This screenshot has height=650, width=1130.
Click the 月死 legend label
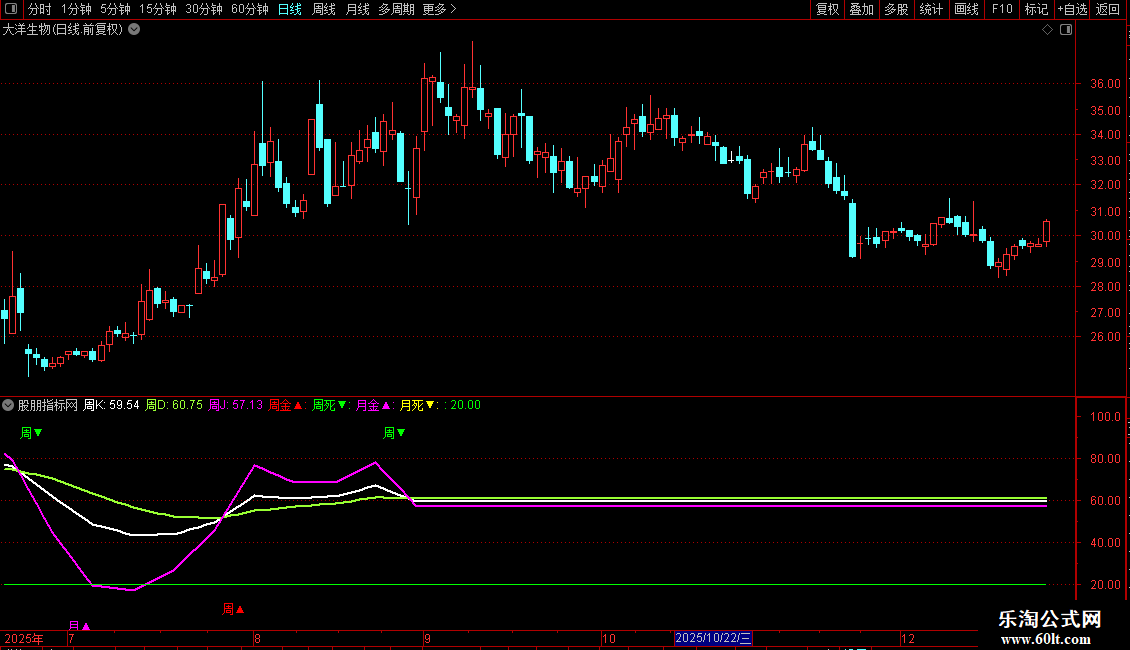tap(417, 405)
